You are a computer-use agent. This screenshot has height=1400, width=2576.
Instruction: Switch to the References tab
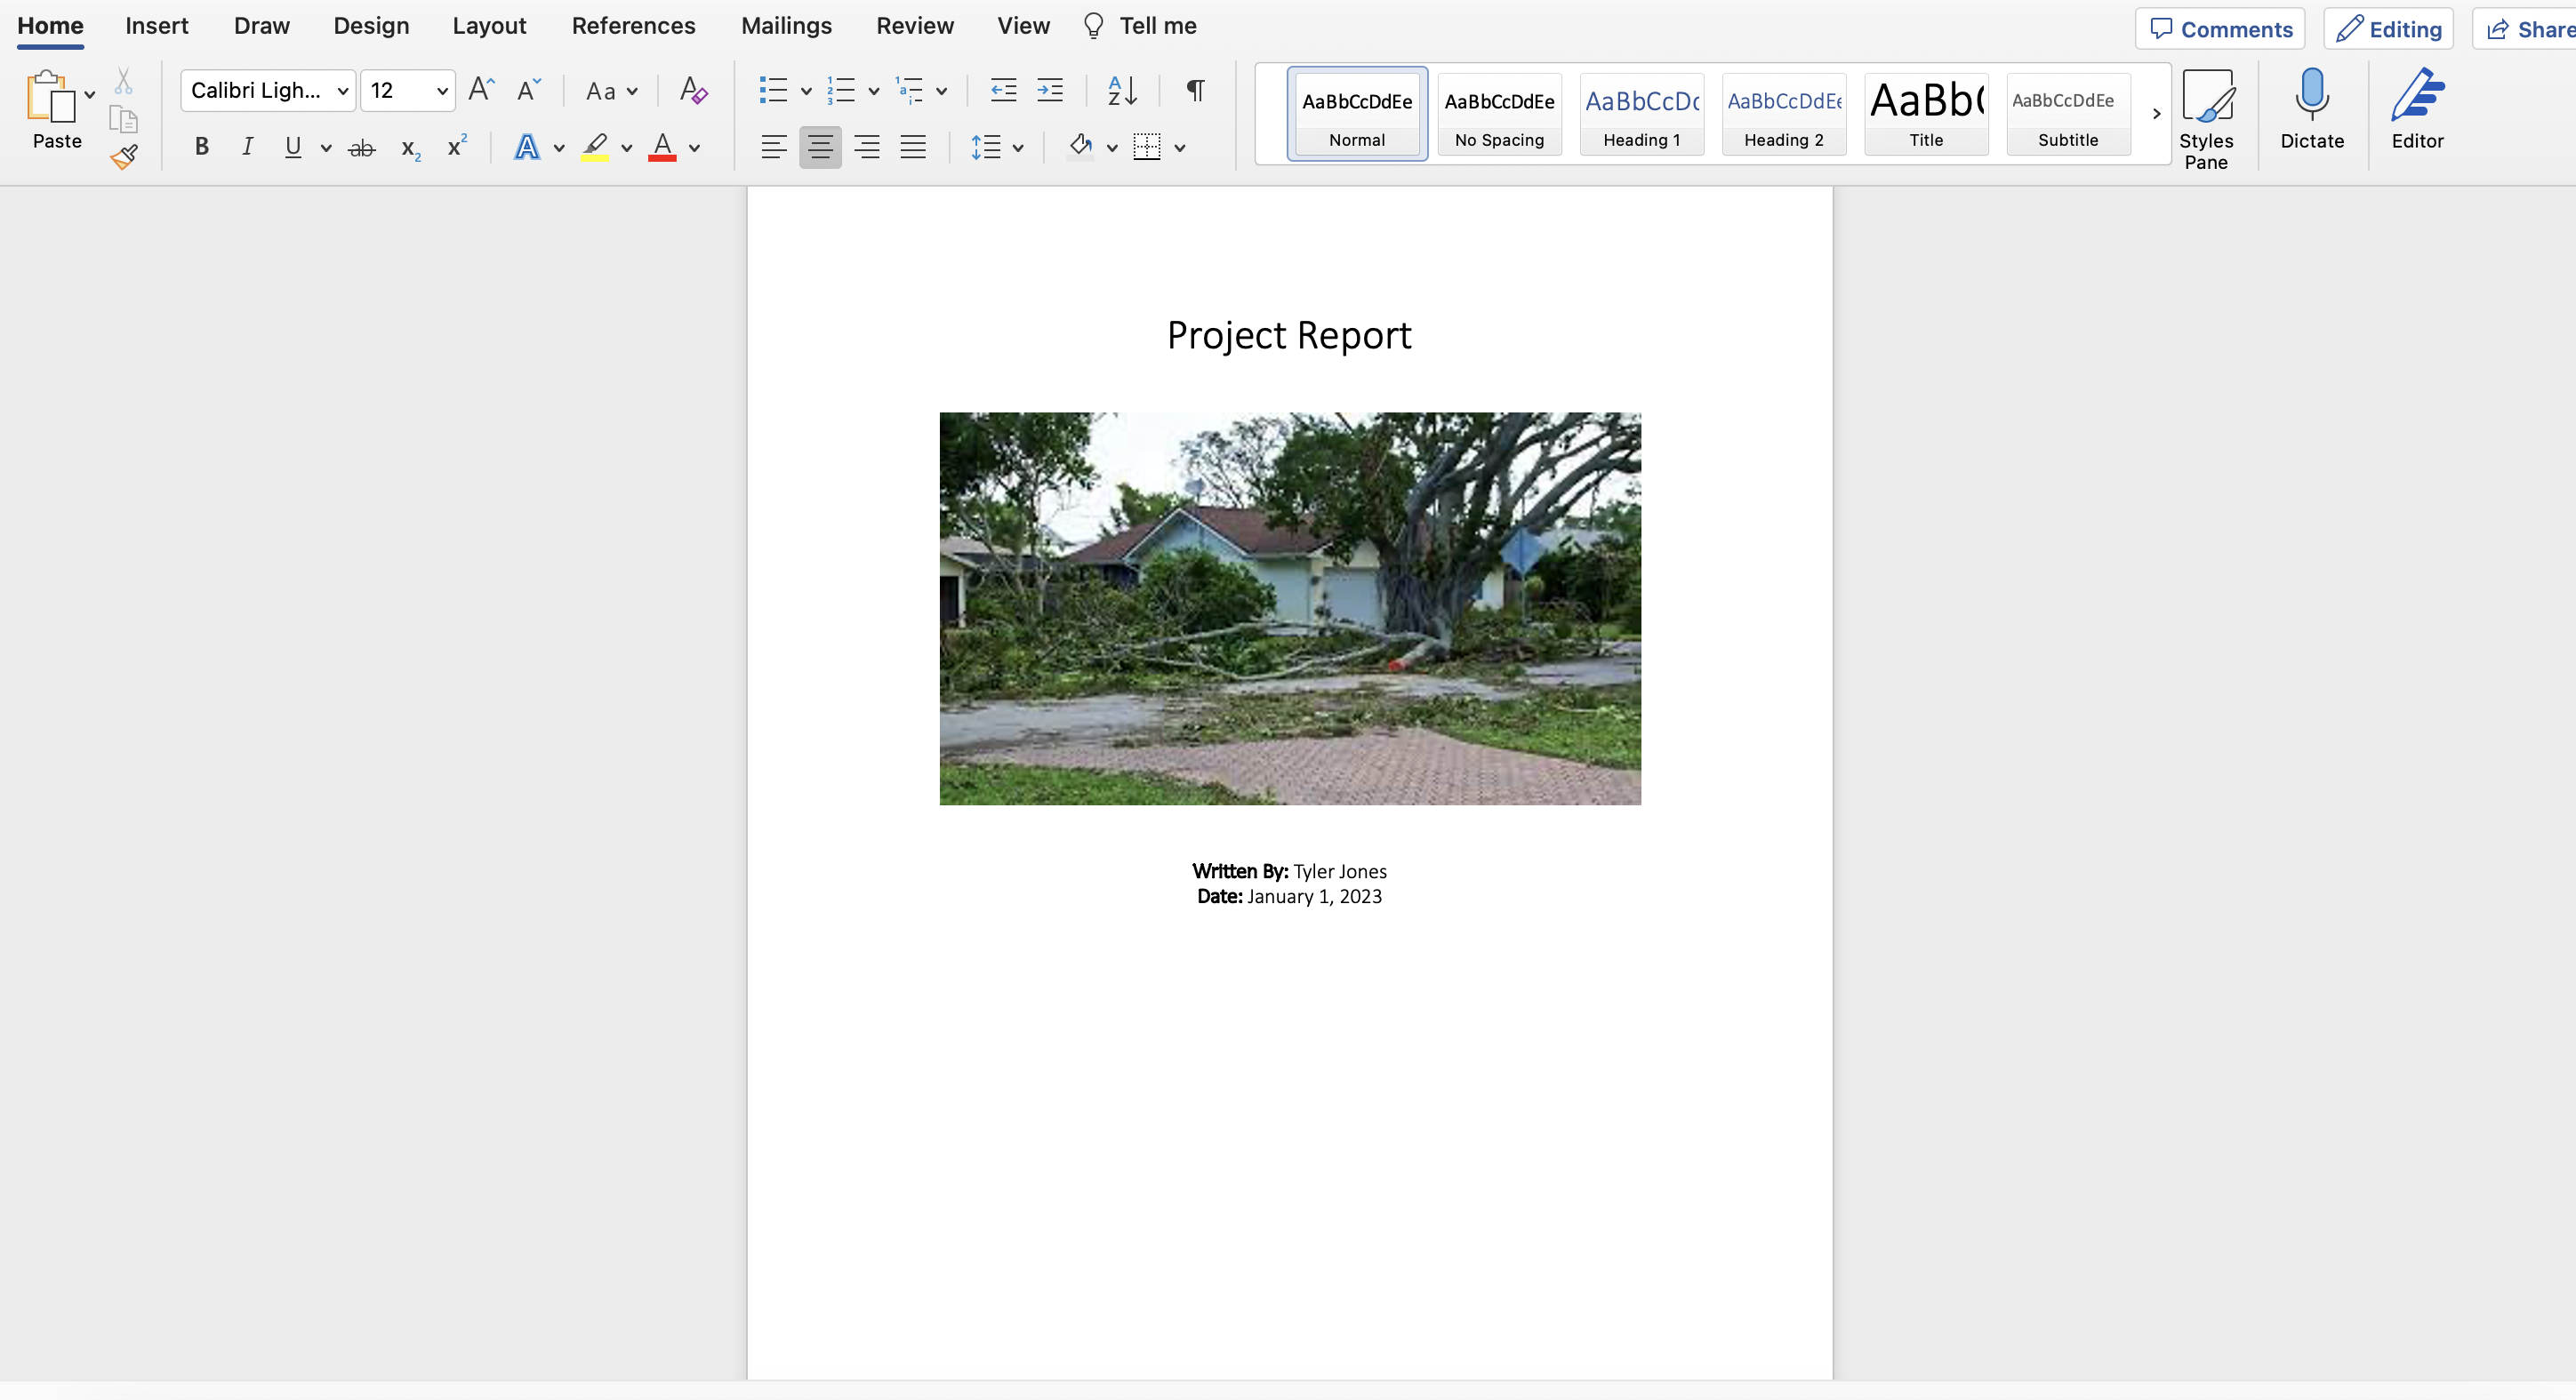(633, 25)
